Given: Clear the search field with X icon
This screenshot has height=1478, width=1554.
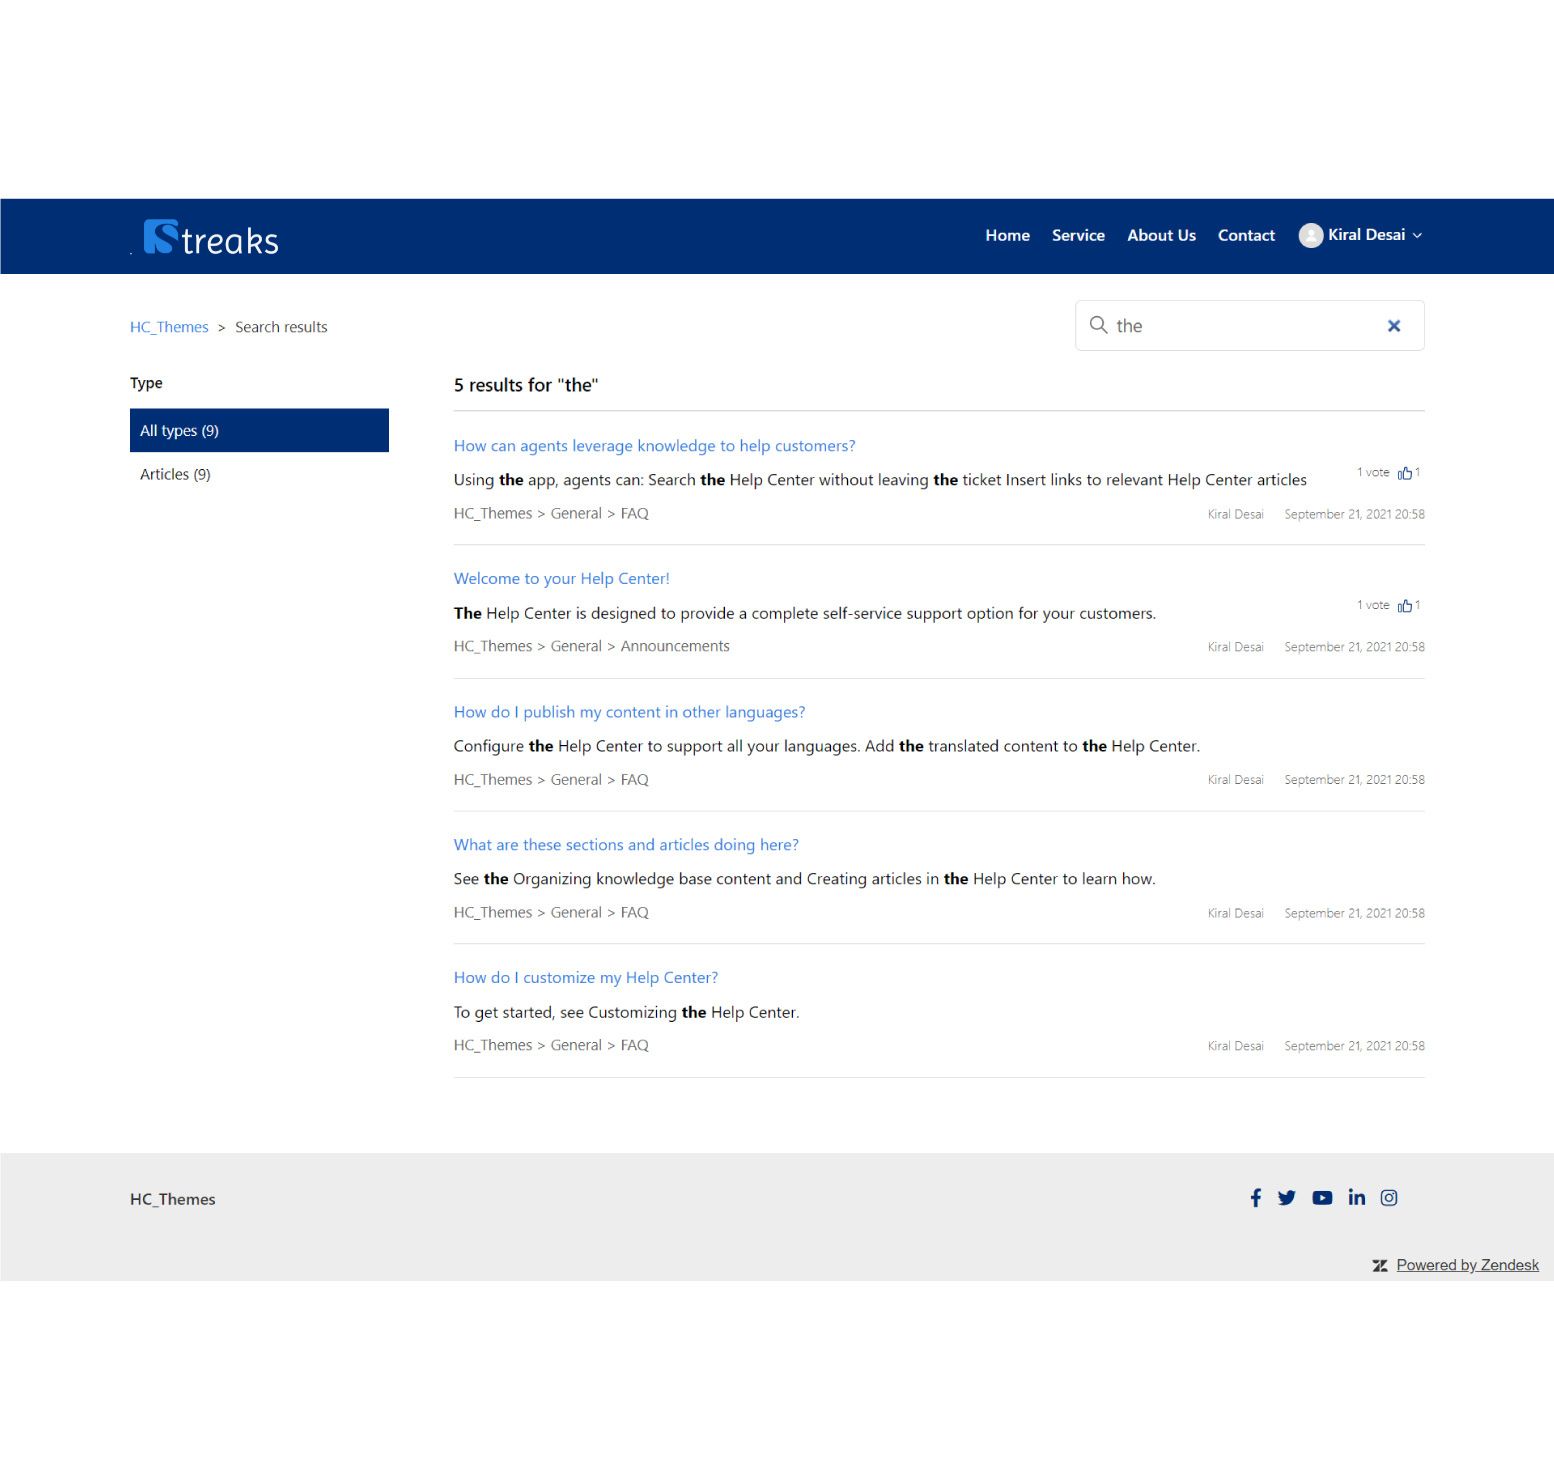Looking at the screenshot, I should pyautogui.click(x=1393, y=326).
